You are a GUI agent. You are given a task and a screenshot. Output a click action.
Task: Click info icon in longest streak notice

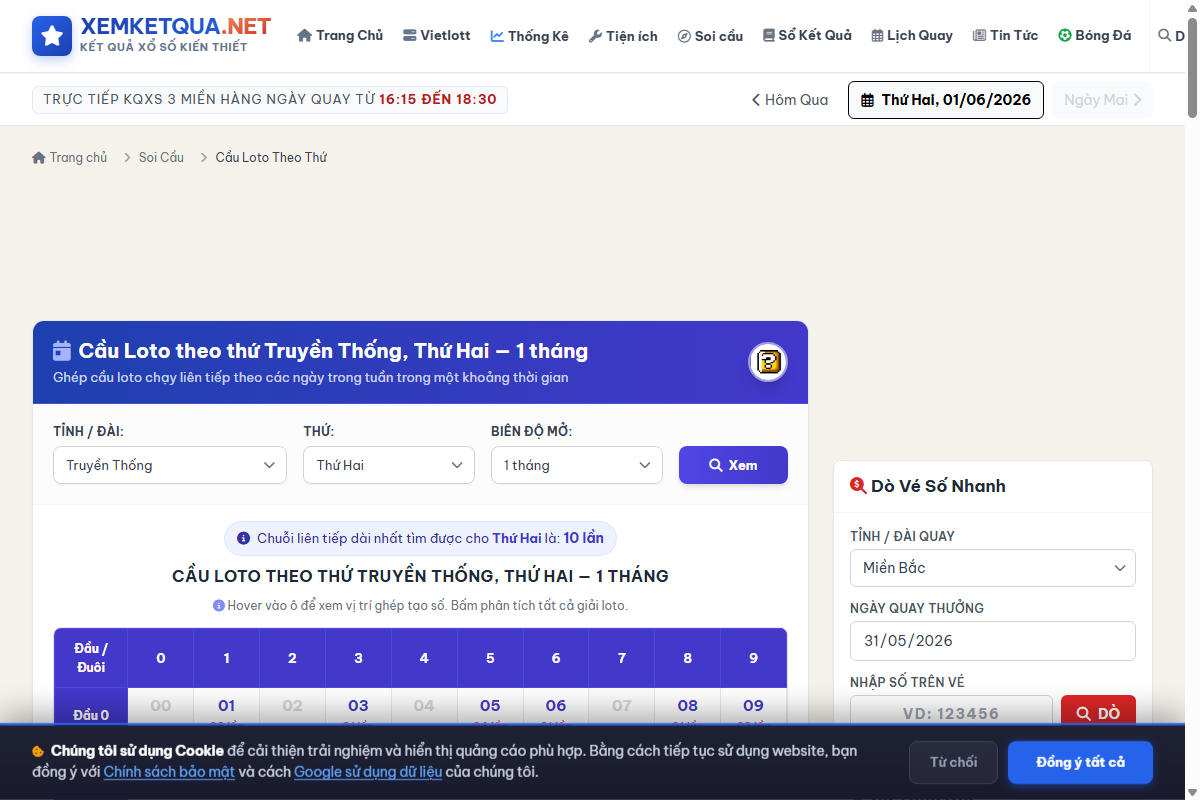243,538
